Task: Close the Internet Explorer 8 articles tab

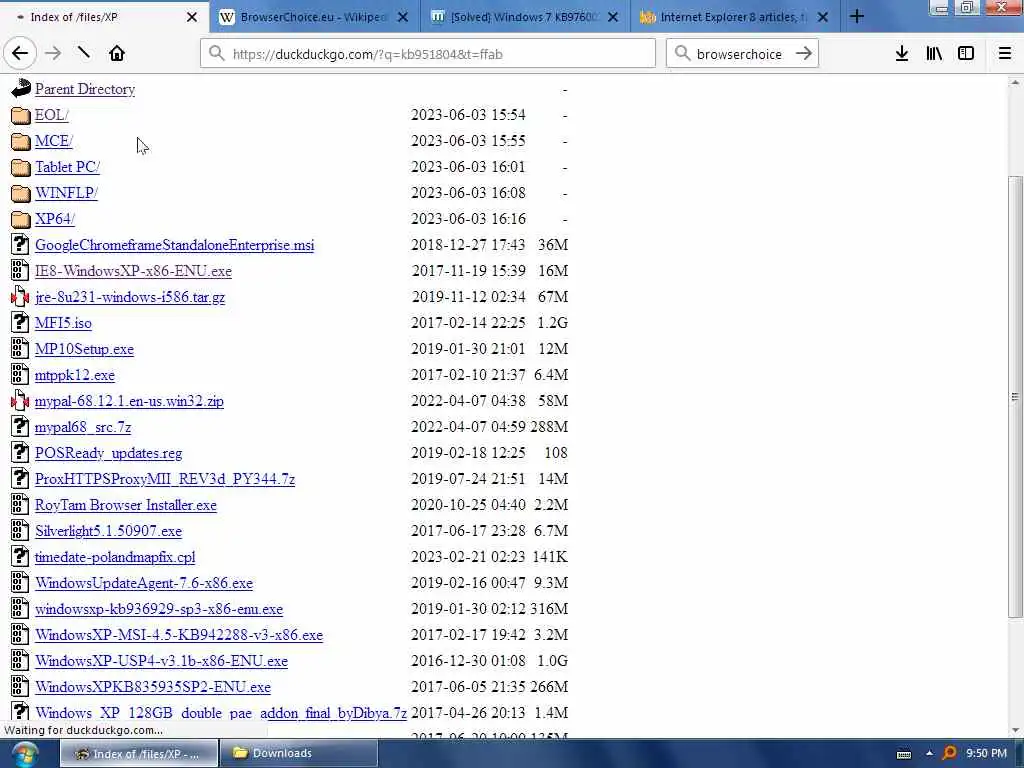Action: (823, 17)
